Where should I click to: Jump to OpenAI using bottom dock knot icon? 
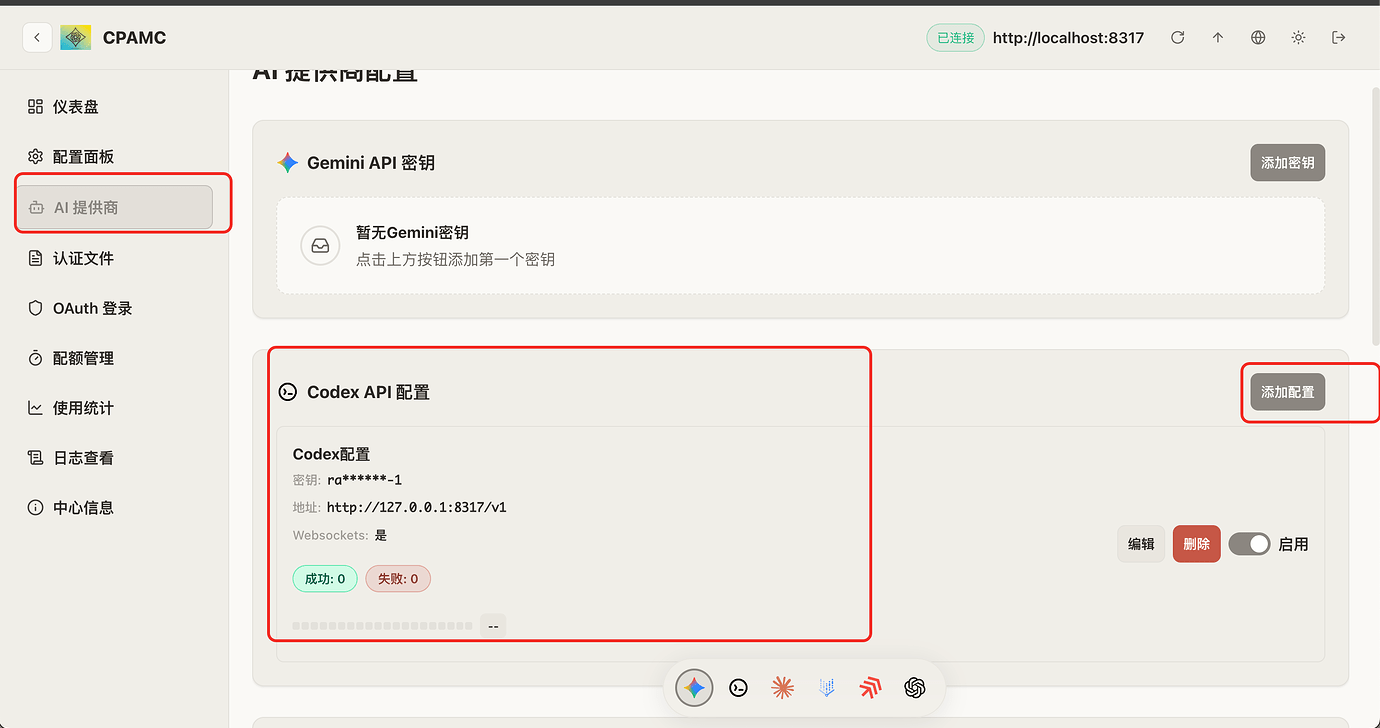click(914, 688)
